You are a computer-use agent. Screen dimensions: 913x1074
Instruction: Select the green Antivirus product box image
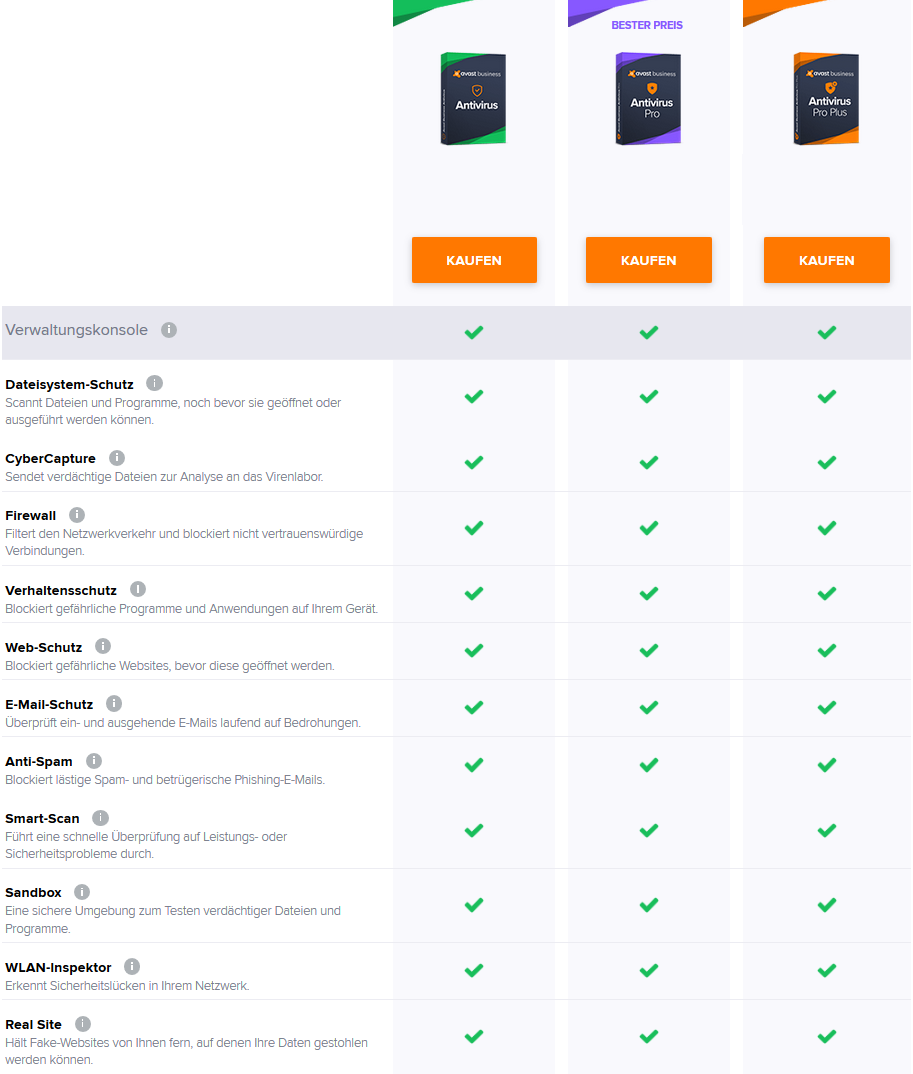click(473, 99)
